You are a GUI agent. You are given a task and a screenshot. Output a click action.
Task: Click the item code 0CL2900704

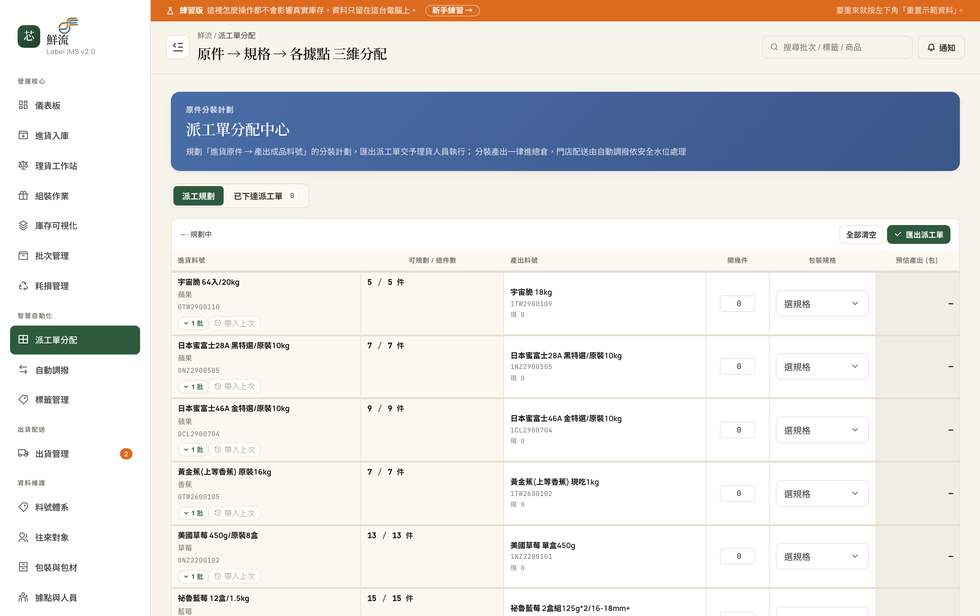199,434
